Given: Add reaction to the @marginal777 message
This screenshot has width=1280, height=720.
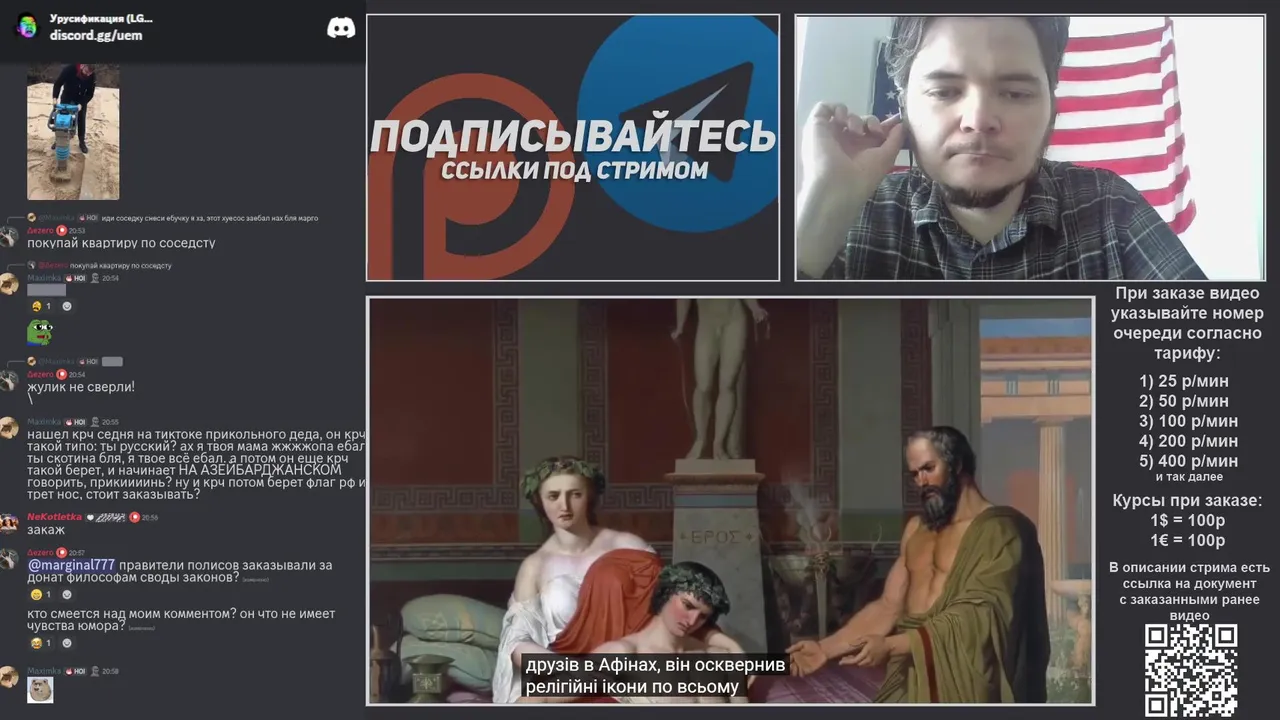Looking at the screenshot, I should 67,594.
